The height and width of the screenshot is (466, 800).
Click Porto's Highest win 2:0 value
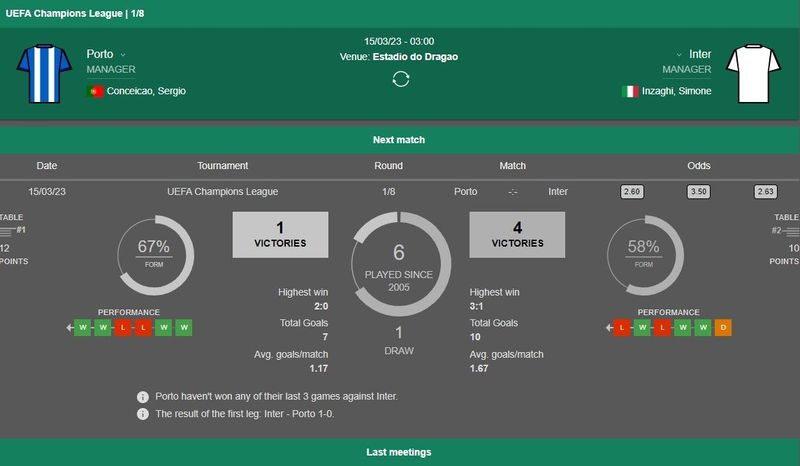click(x=321, y=306)
